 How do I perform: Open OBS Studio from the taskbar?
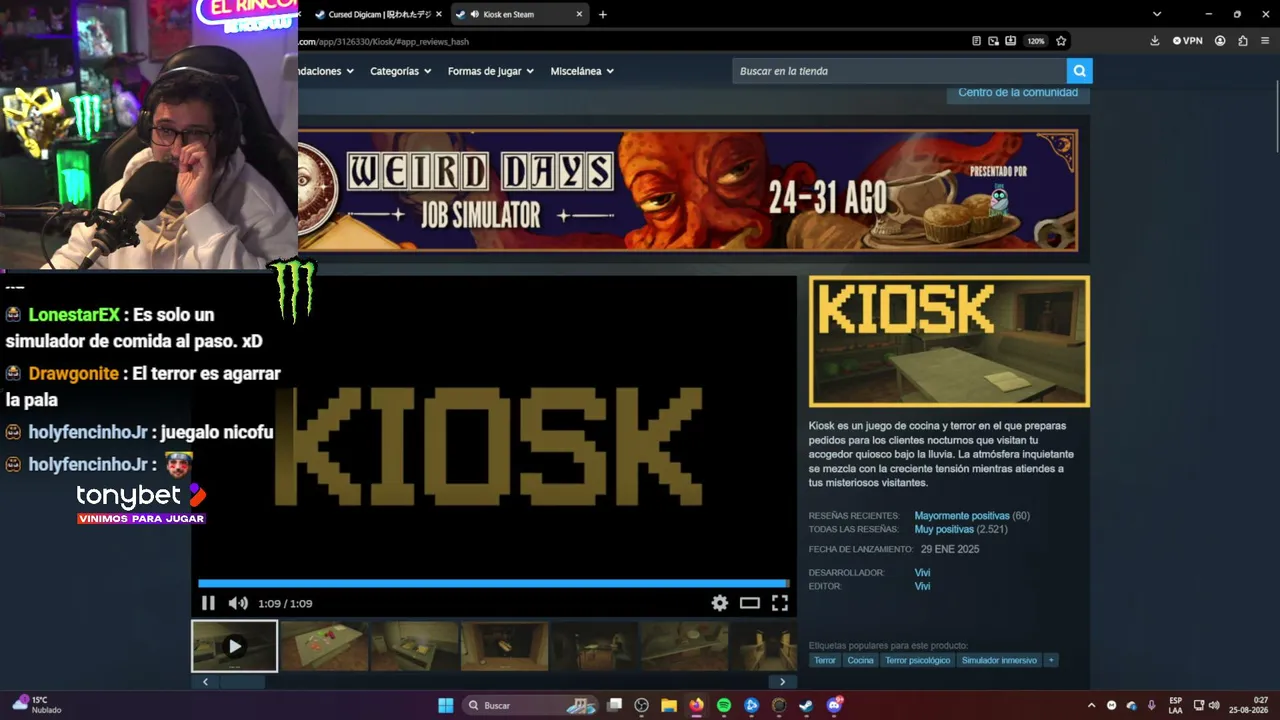point(642,705)
